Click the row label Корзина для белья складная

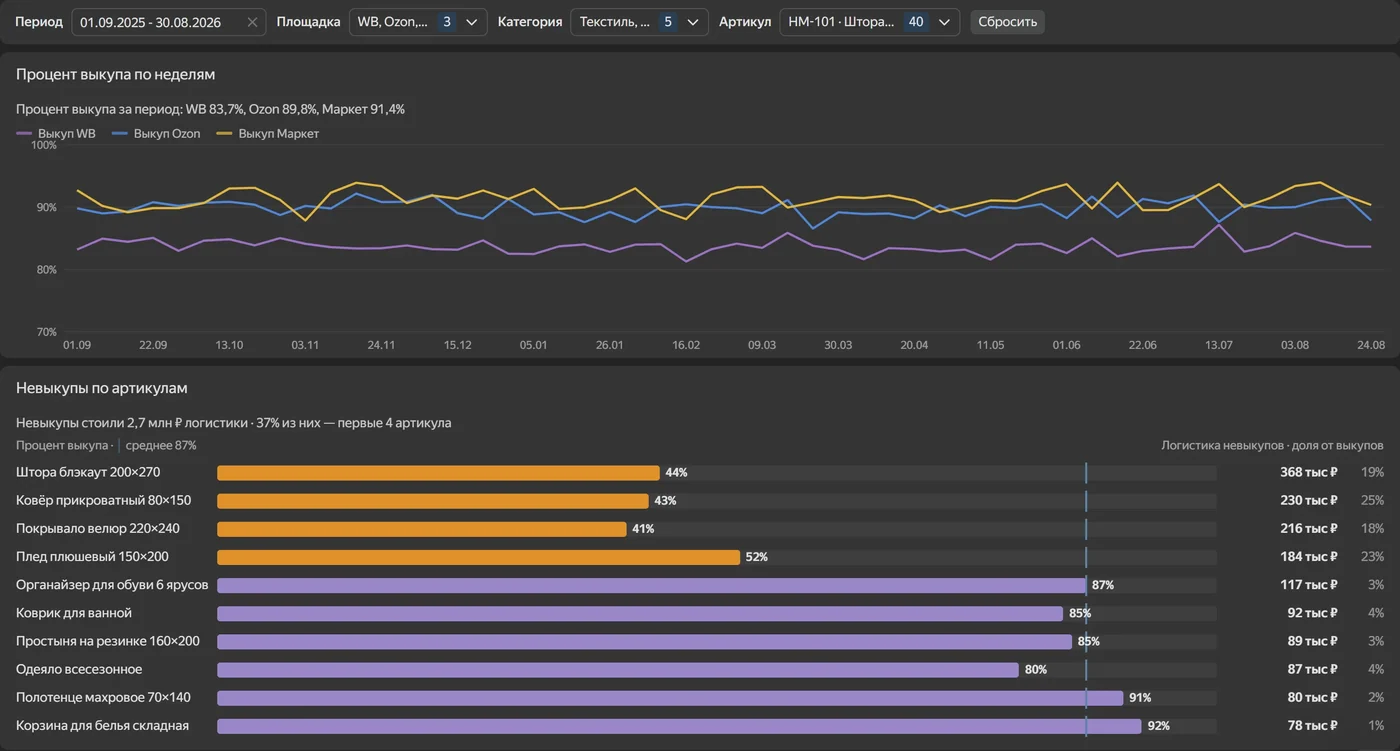point(102,726)
